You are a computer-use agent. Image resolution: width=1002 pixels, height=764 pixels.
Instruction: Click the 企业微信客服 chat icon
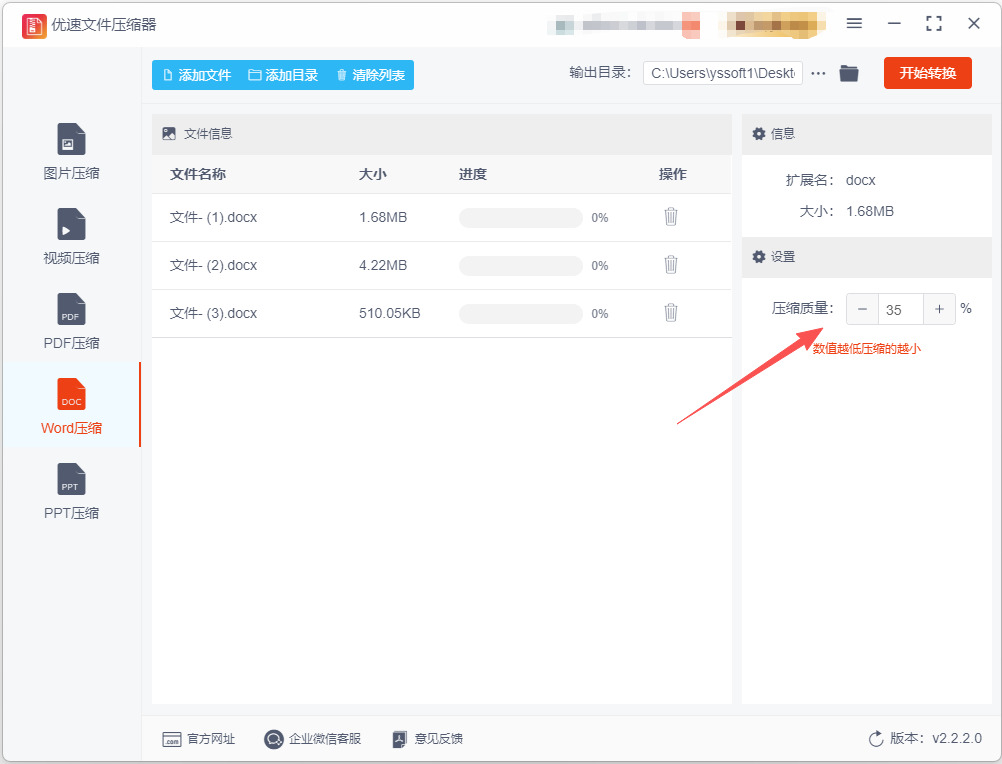[274, 739]
